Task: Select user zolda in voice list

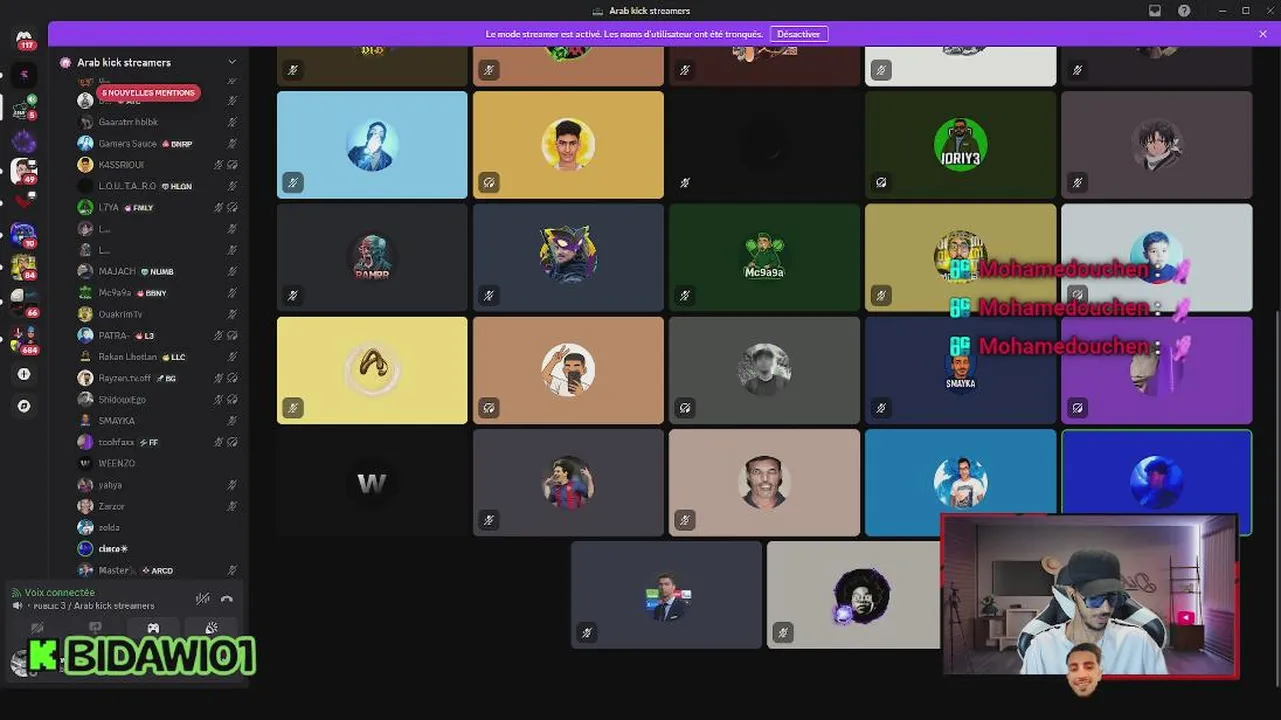Action: pyautogui.click(x=157, y=527)
